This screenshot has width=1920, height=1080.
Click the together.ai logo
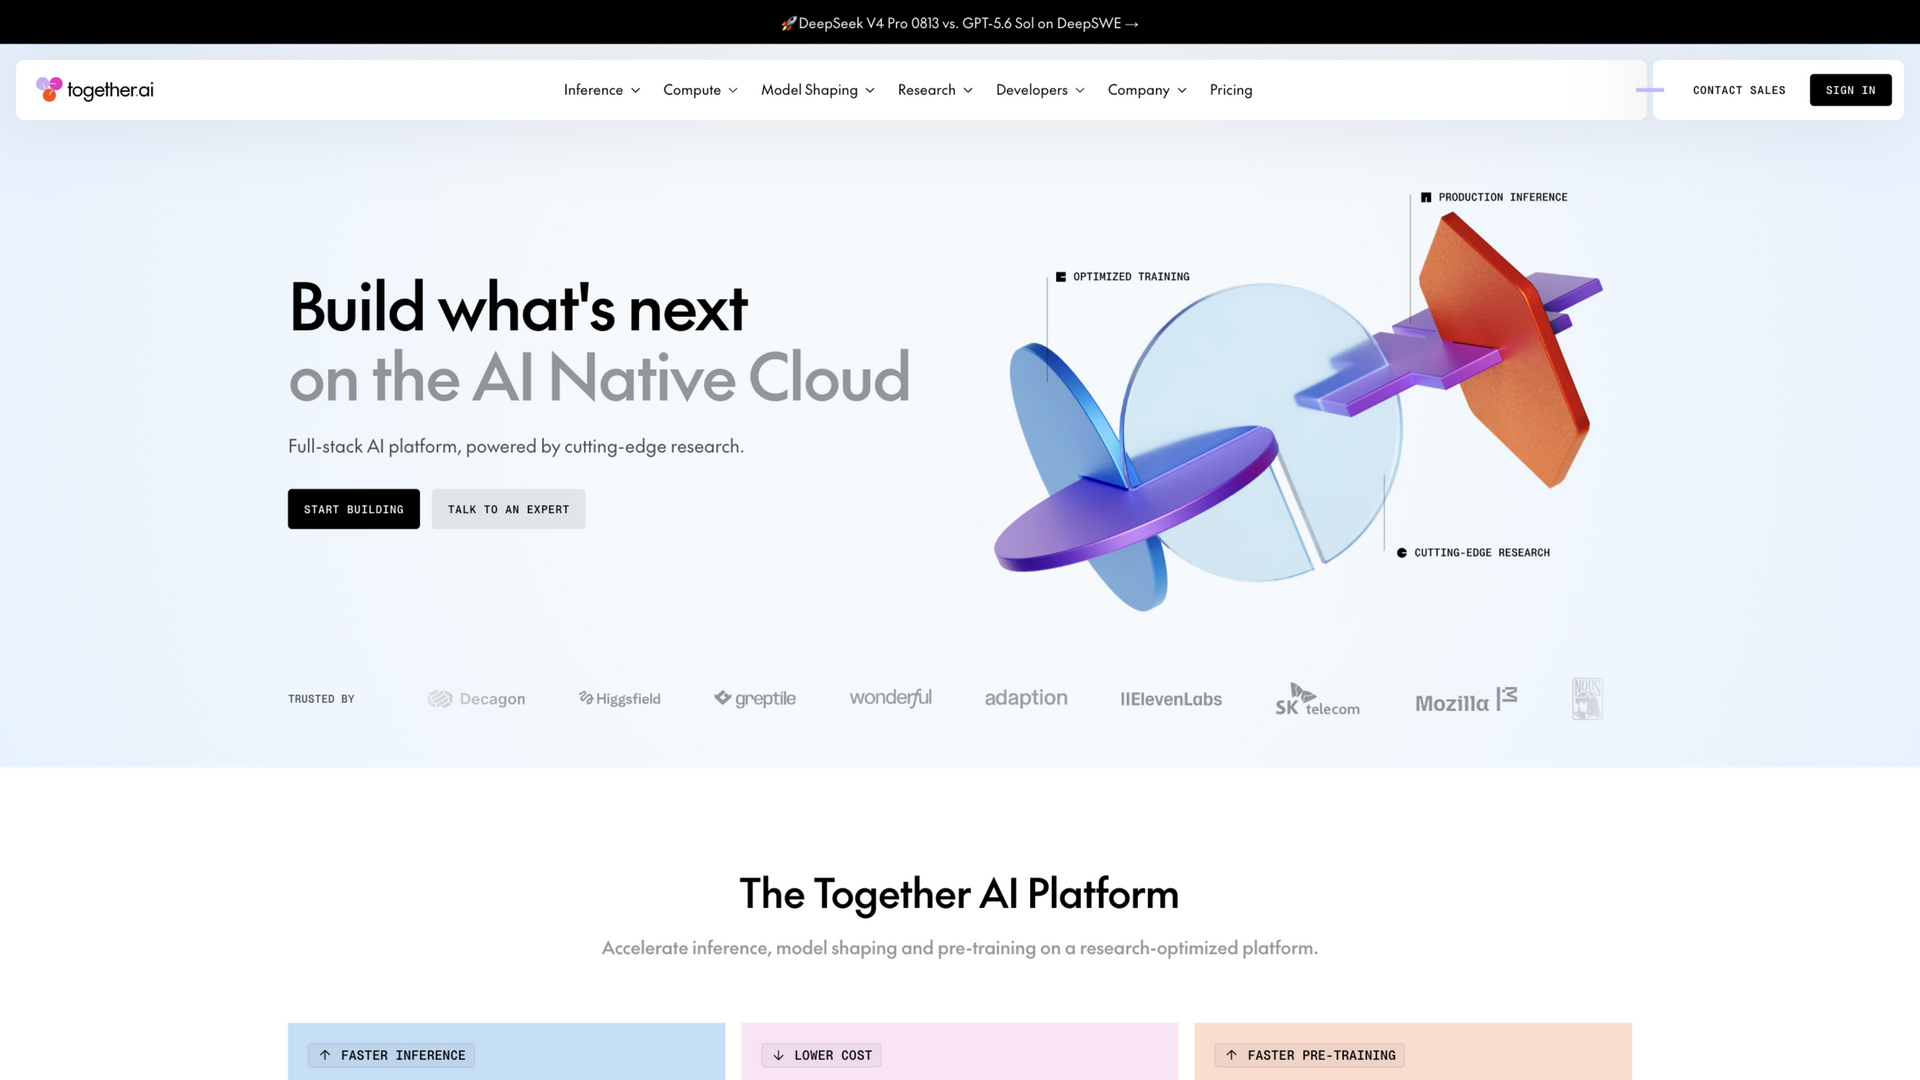point(95,90)
